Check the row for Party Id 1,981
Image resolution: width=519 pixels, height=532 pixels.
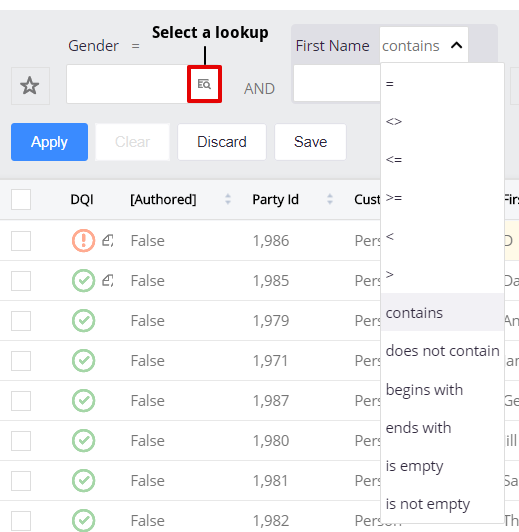tap(21, 481)
